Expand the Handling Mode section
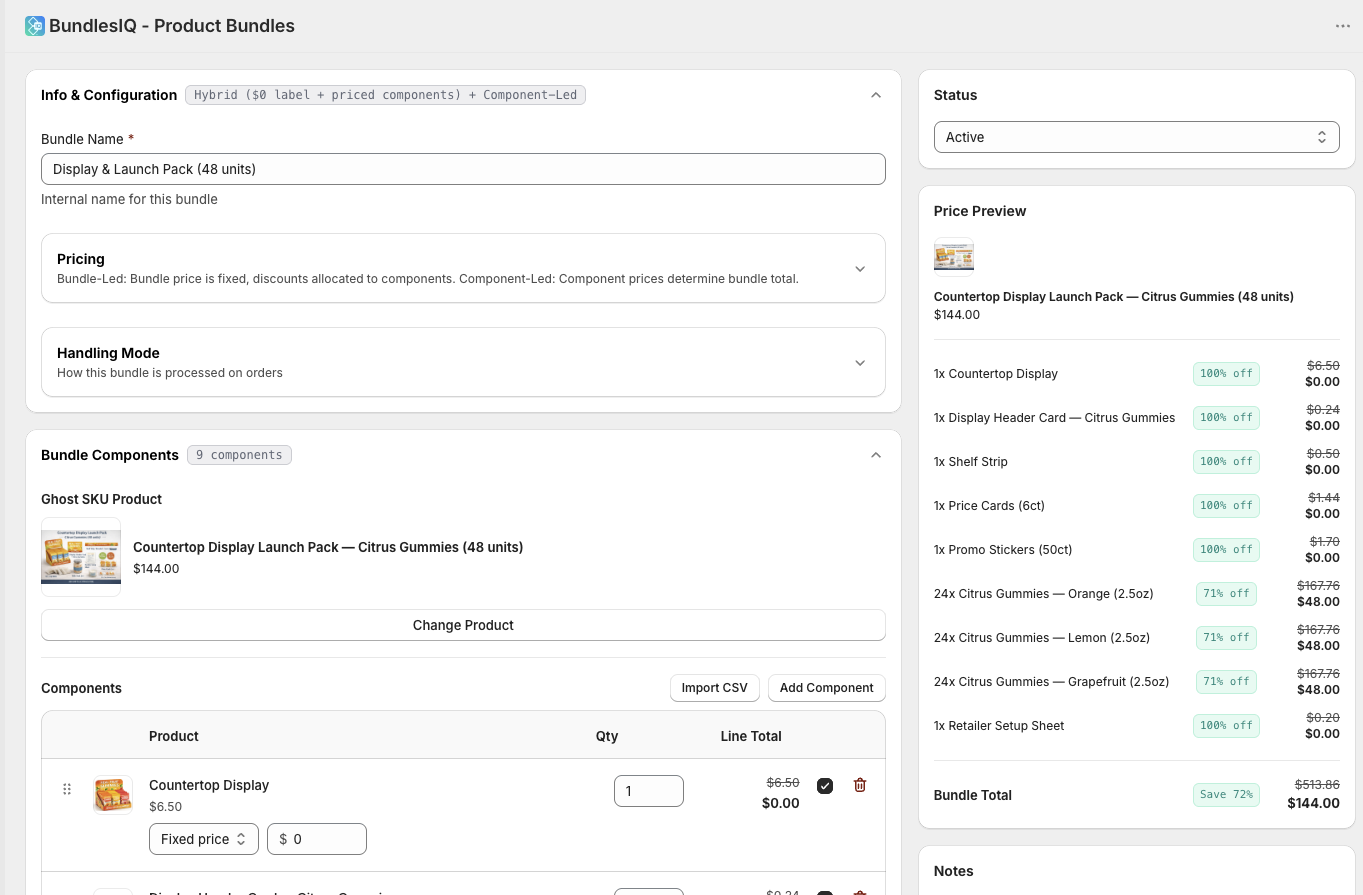Image resolution: width=1363 pixels, height=895 pixels. [x=860, y=363]
